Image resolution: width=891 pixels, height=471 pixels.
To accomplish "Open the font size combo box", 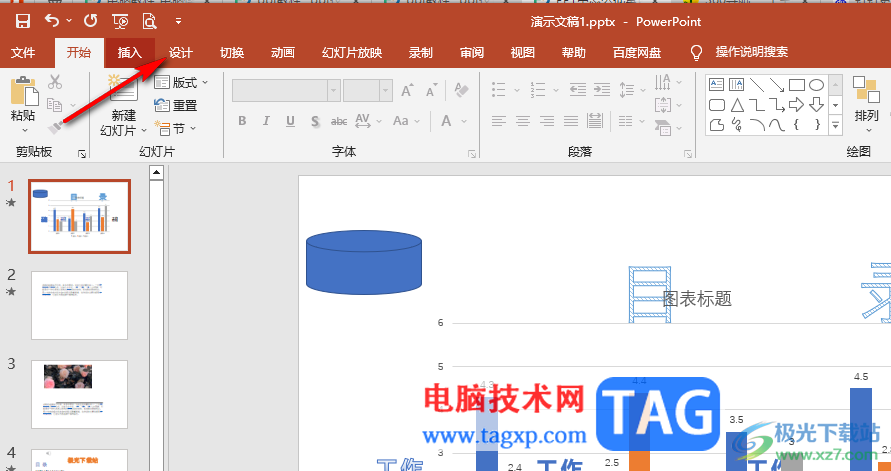I will [x=368, y=90].
